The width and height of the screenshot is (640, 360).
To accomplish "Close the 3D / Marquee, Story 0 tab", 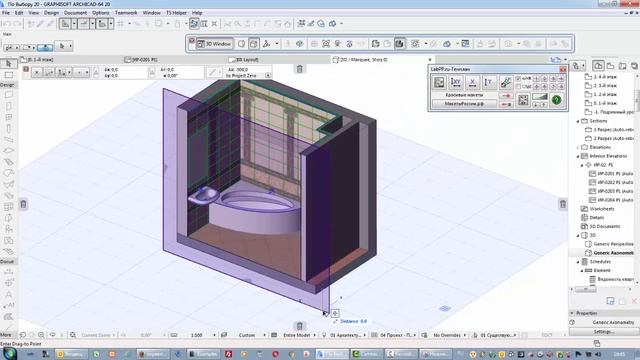I will tap(429, 60).
